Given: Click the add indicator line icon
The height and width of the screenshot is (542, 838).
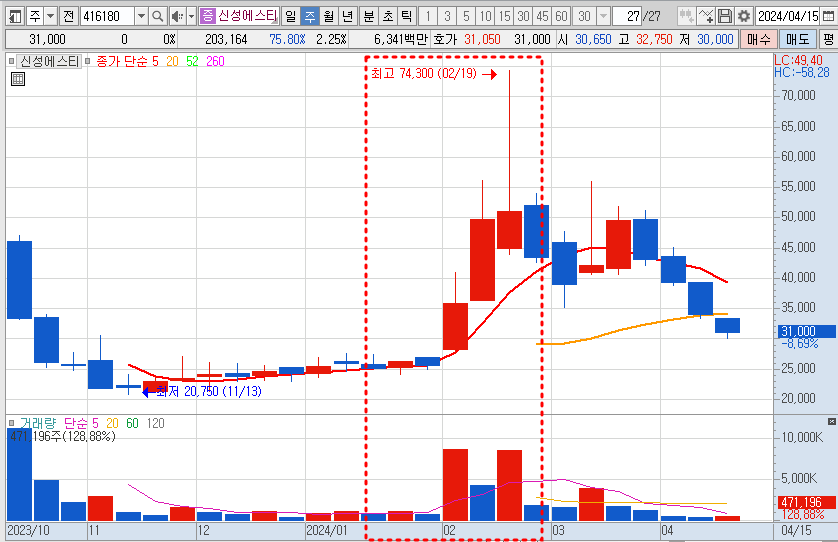Looking at the screenshot, I should (x=705, y=16).
